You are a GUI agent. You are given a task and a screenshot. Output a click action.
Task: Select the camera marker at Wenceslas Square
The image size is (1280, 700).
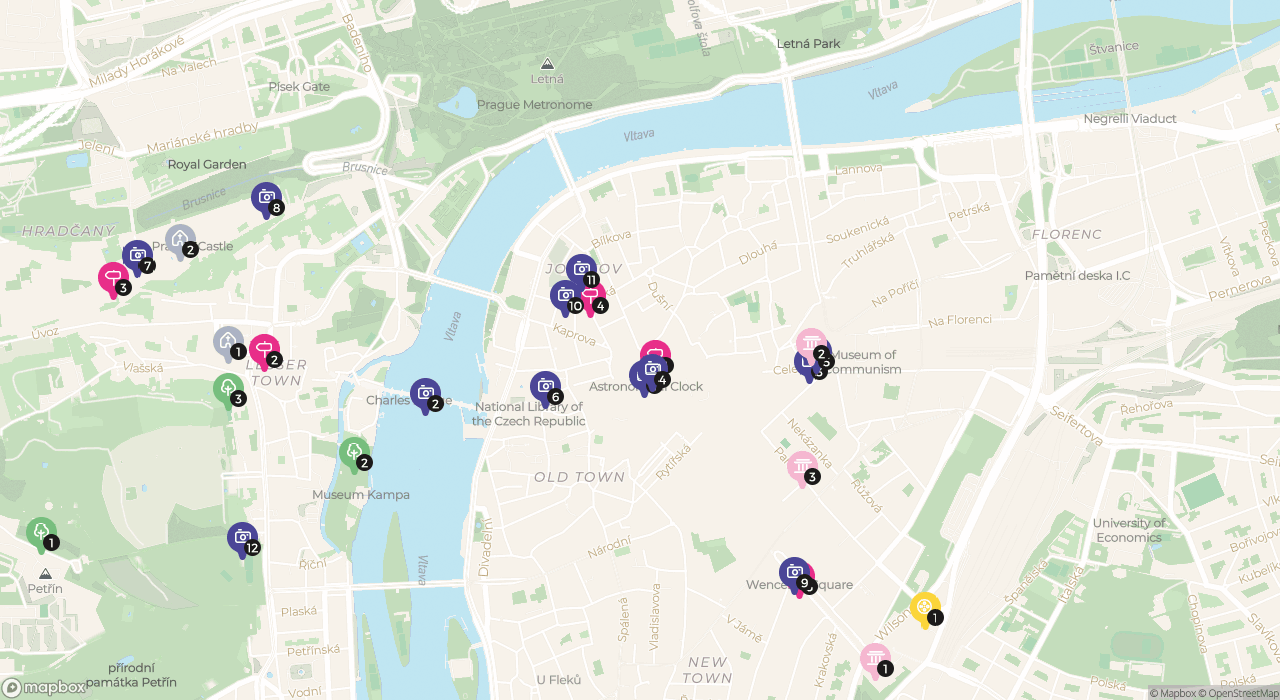(x=794, y=574)
